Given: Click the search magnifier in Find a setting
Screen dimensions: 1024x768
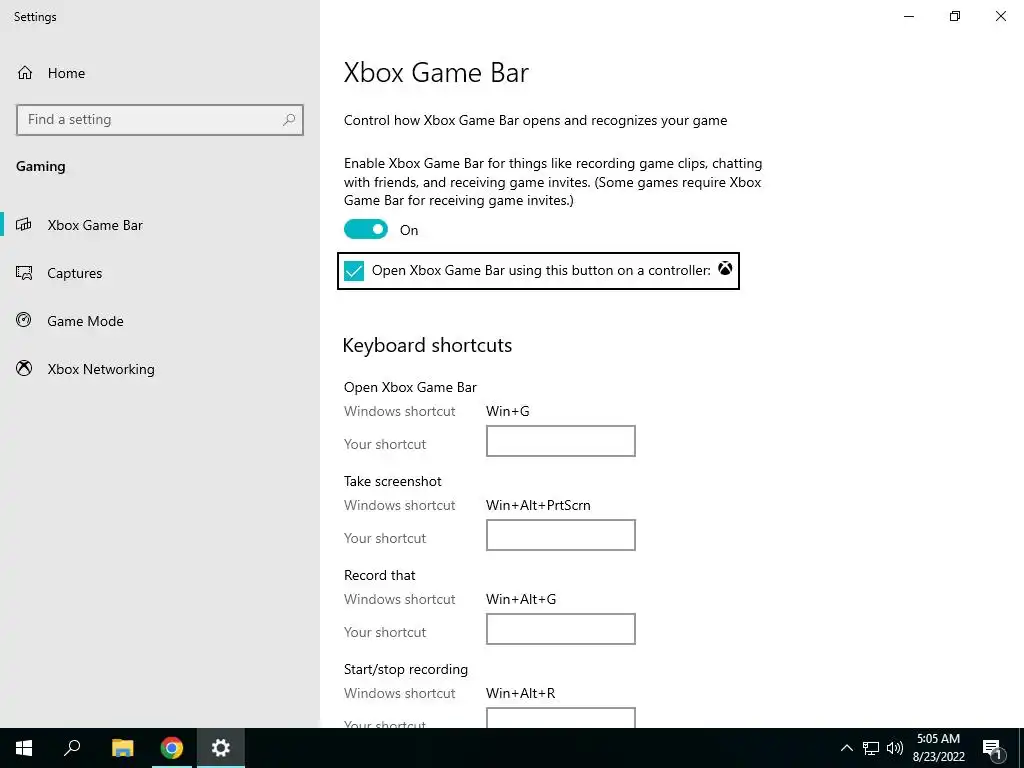Looking at the screenshot, I should point(289,120).
